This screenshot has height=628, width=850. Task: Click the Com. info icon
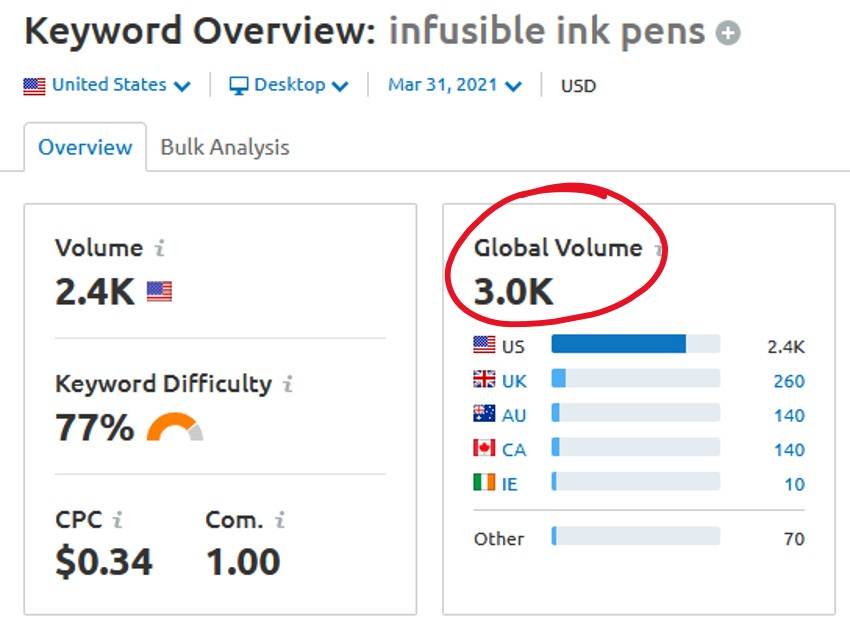[280, 520]
